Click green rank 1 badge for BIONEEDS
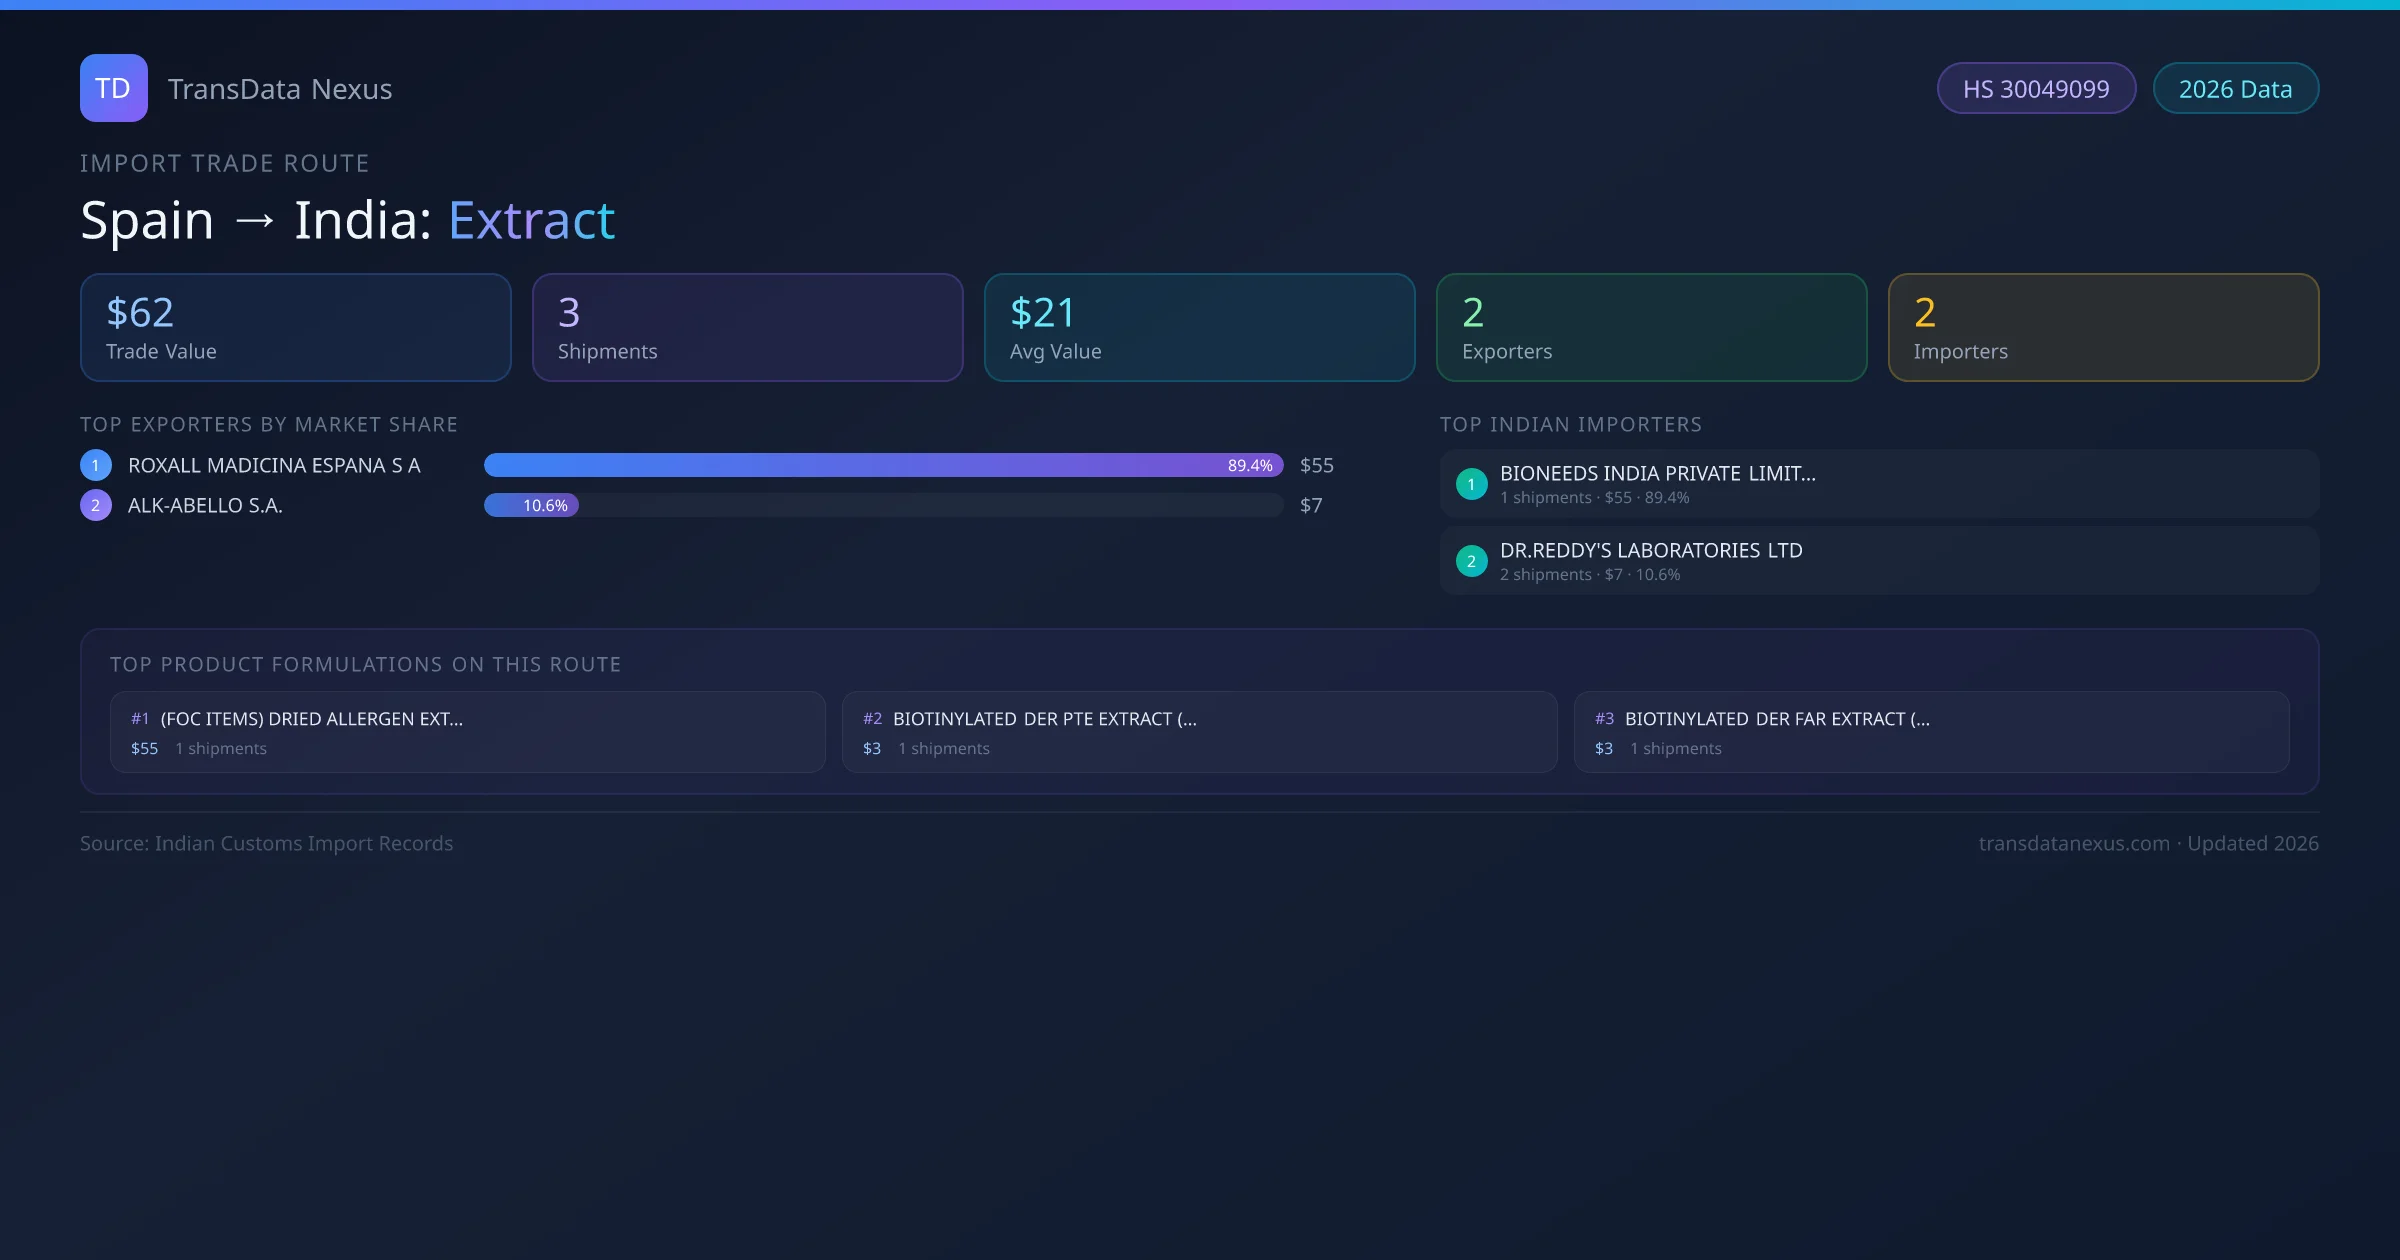2400x1260 pixels. [1471, 484]
